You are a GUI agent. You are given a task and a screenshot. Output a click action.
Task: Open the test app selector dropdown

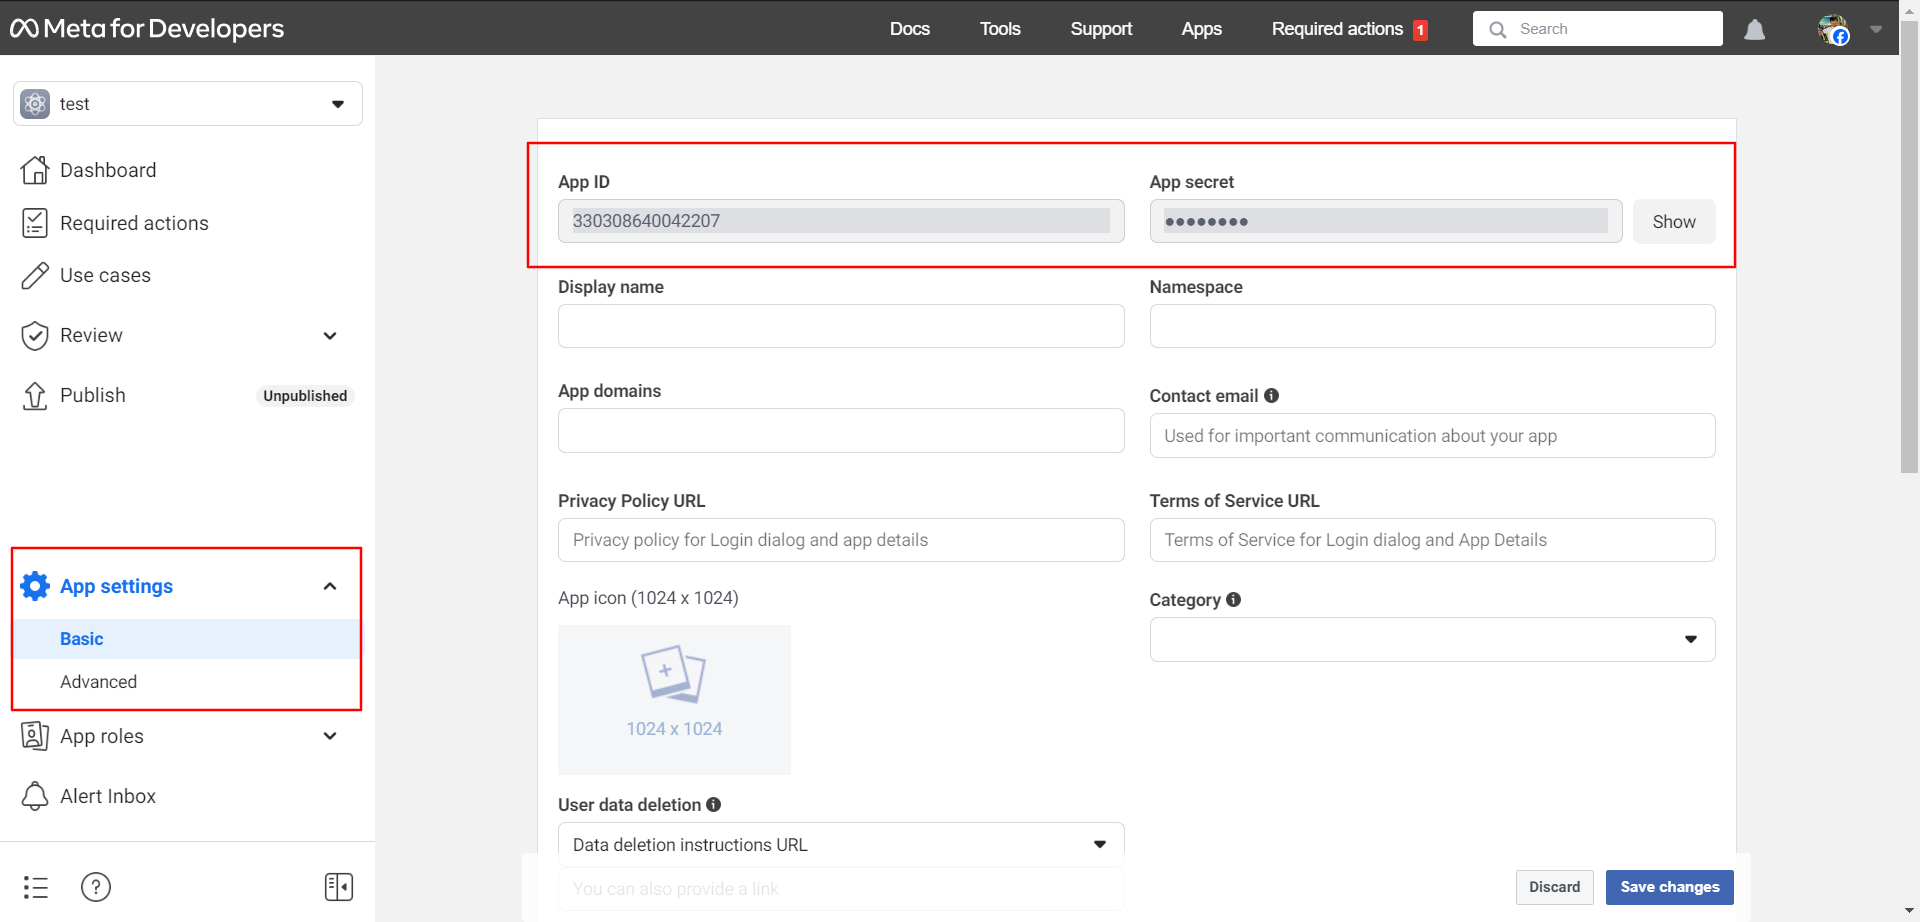(x=188, y=104)
